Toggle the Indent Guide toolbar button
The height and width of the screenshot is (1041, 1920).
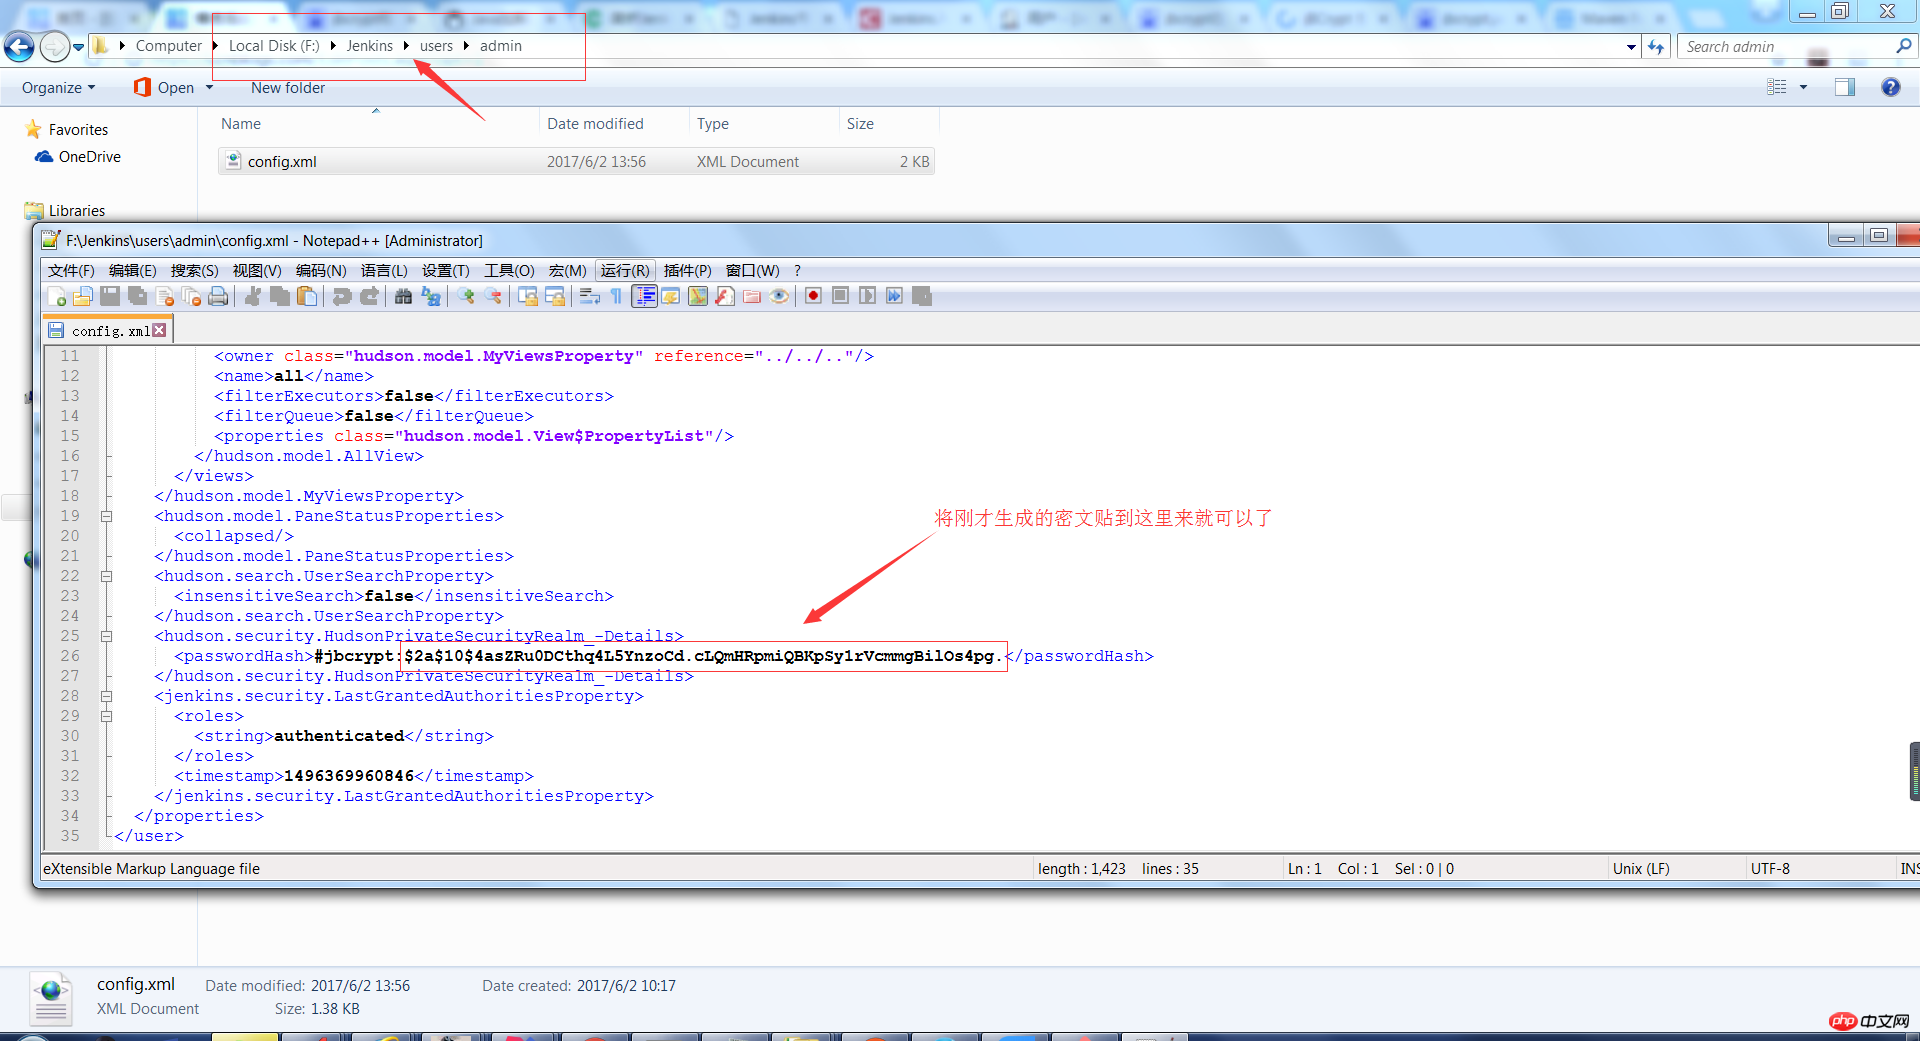coord(644,296)
